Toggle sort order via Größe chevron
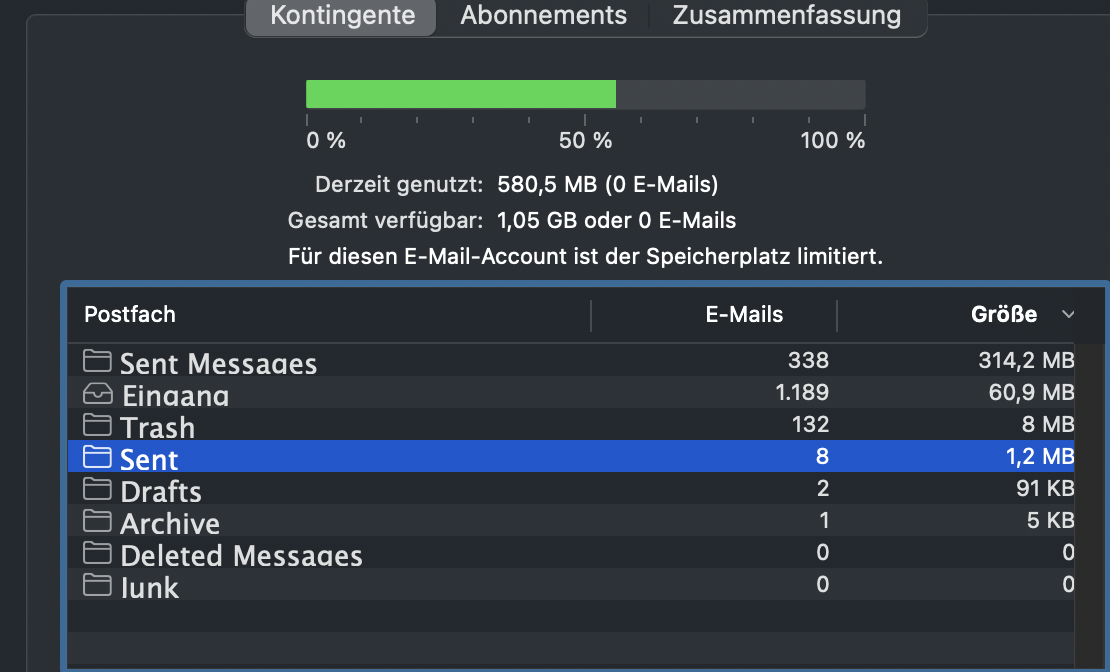This screenshot has width=1110, height=672. pos(1068,315)
